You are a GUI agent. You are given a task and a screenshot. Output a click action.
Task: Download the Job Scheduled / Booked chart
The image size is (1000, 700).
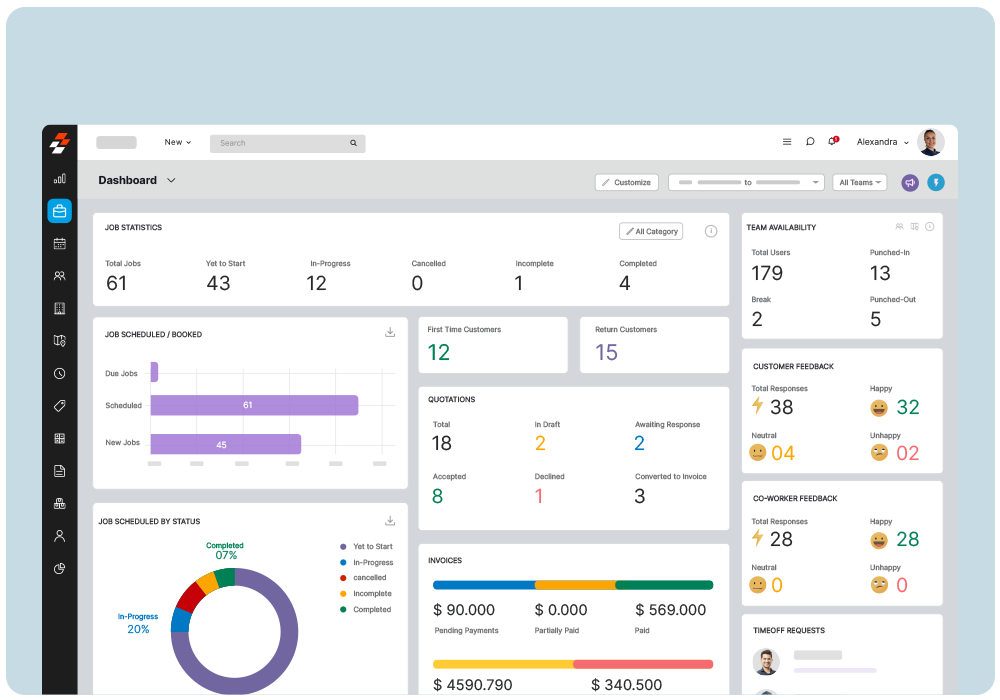pyautogui.click(x=390, y=333)
